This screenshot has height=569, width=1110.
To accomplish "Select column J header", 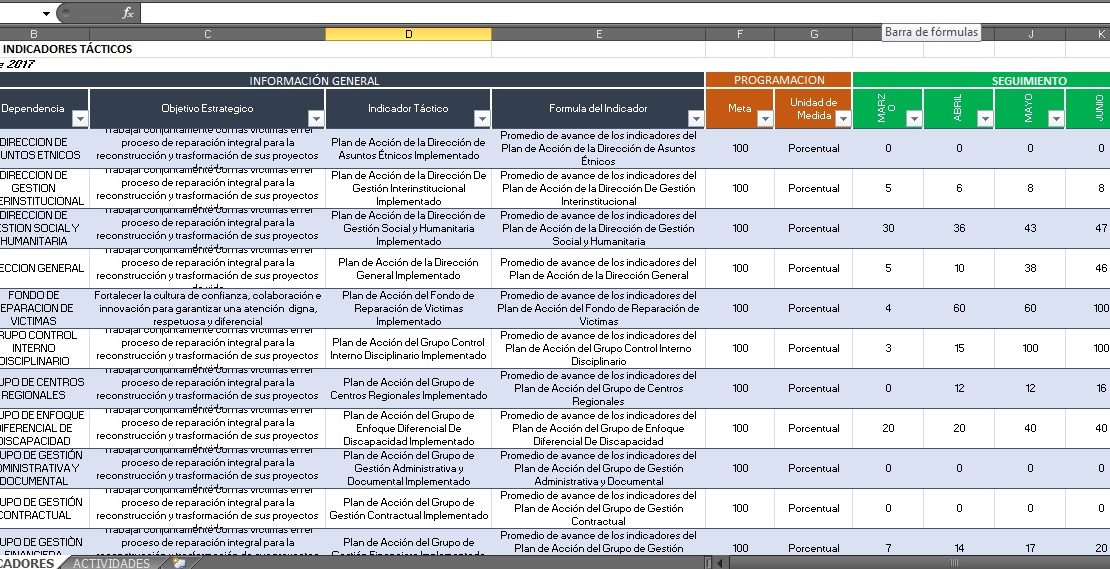I will coord(1030,34).
